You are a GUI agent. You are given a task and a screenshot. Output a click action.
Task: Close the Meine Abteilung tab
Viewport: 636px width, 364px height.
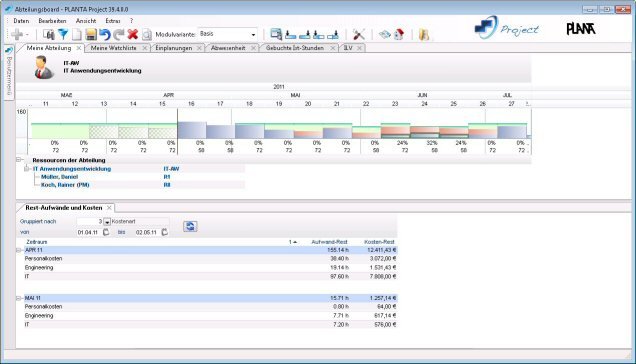tap(79, 48)
